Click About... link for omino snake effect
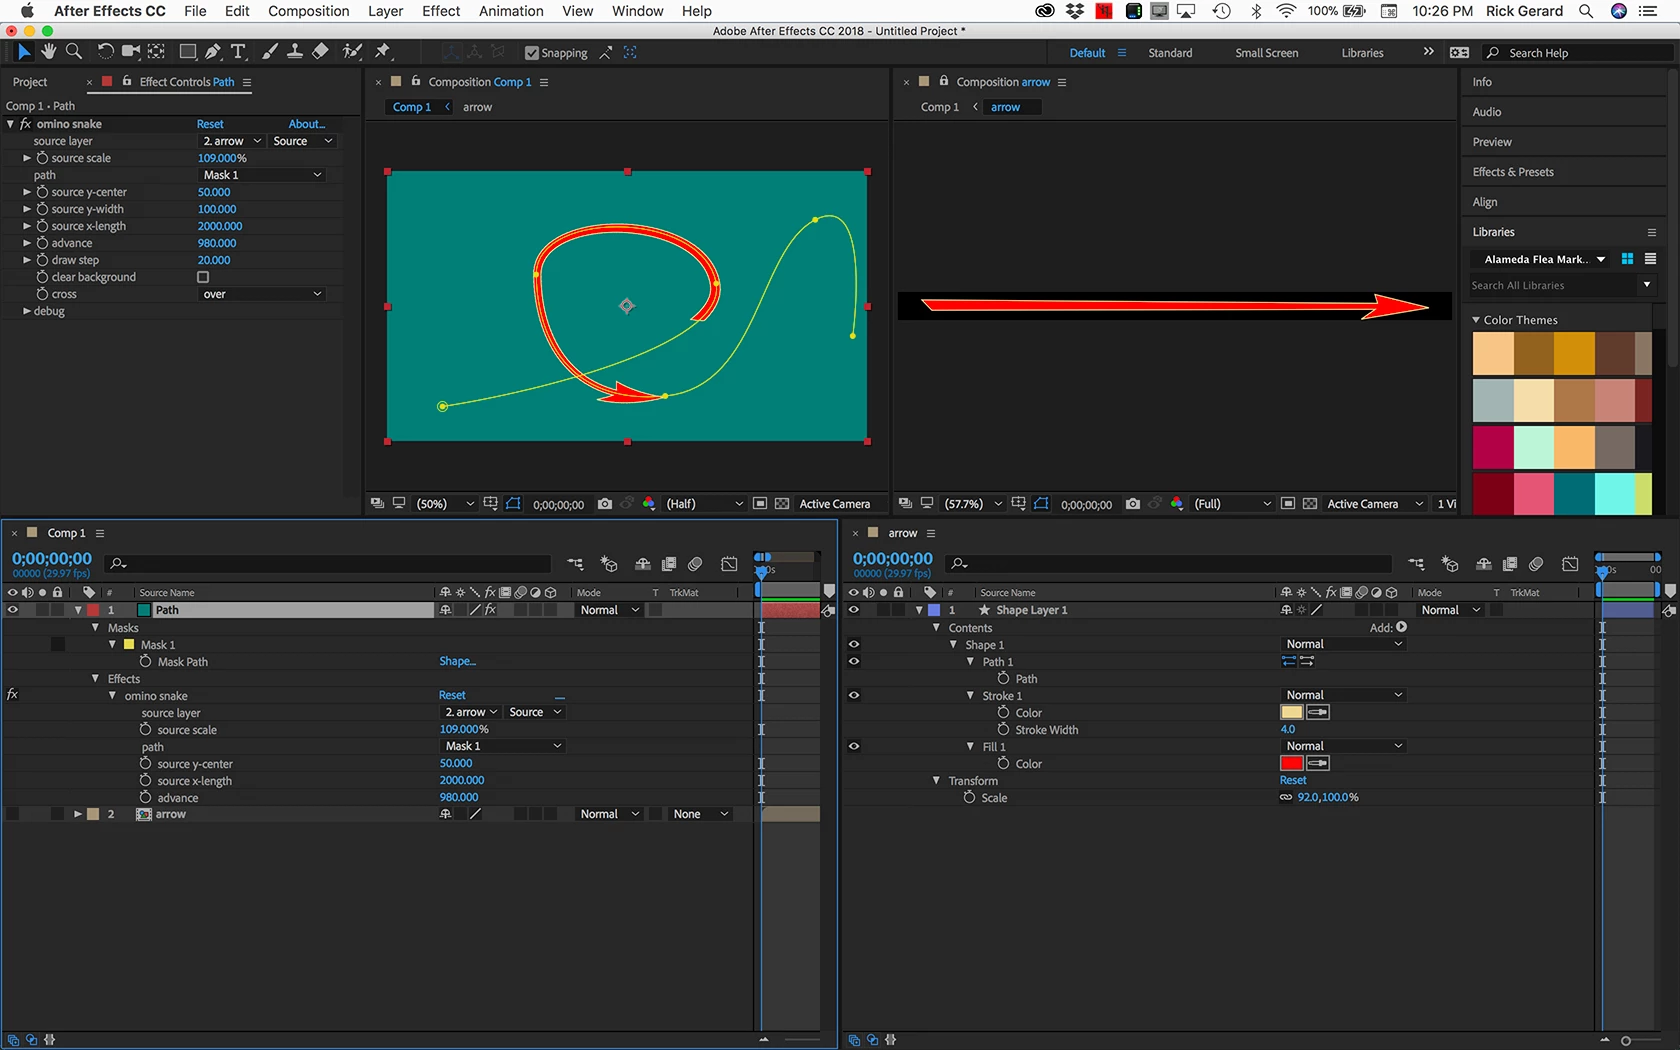The width and height of the screenshot is (1680, 1050). (x=307, y=124)
